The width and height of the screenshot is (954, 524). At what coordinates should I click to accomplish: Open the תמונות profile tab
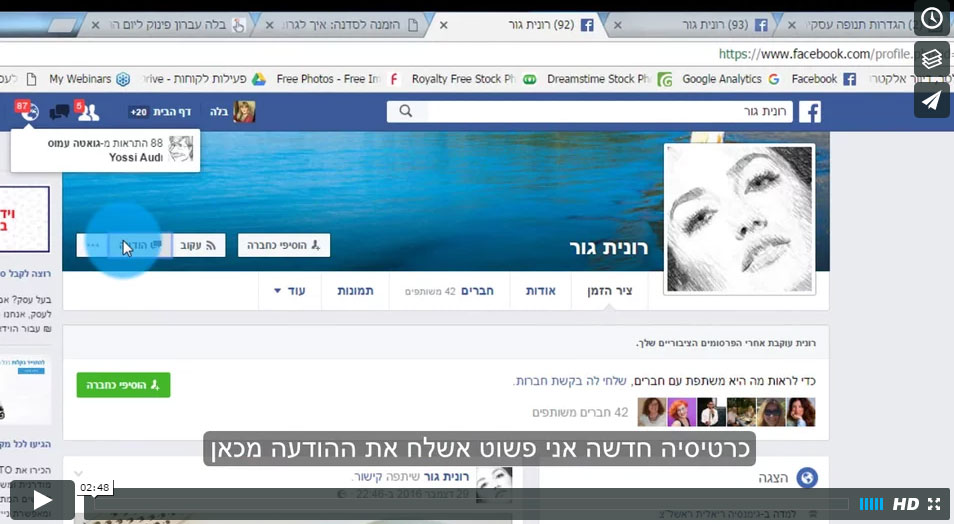355,291
